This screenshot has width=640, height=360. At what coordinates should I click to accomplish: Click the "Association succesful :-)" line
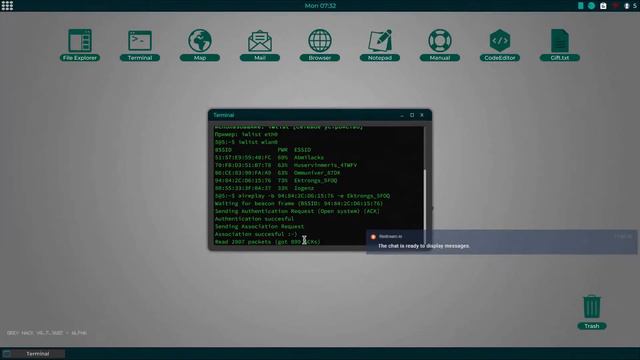pos(256,234)
